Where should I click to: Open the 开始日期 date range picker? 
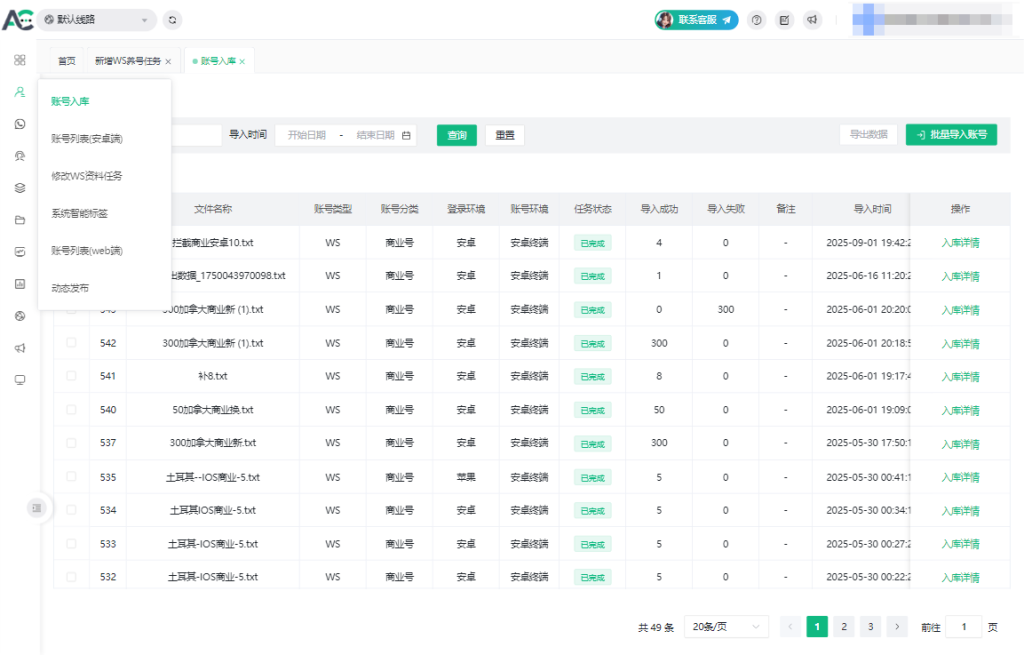(307, 135)
